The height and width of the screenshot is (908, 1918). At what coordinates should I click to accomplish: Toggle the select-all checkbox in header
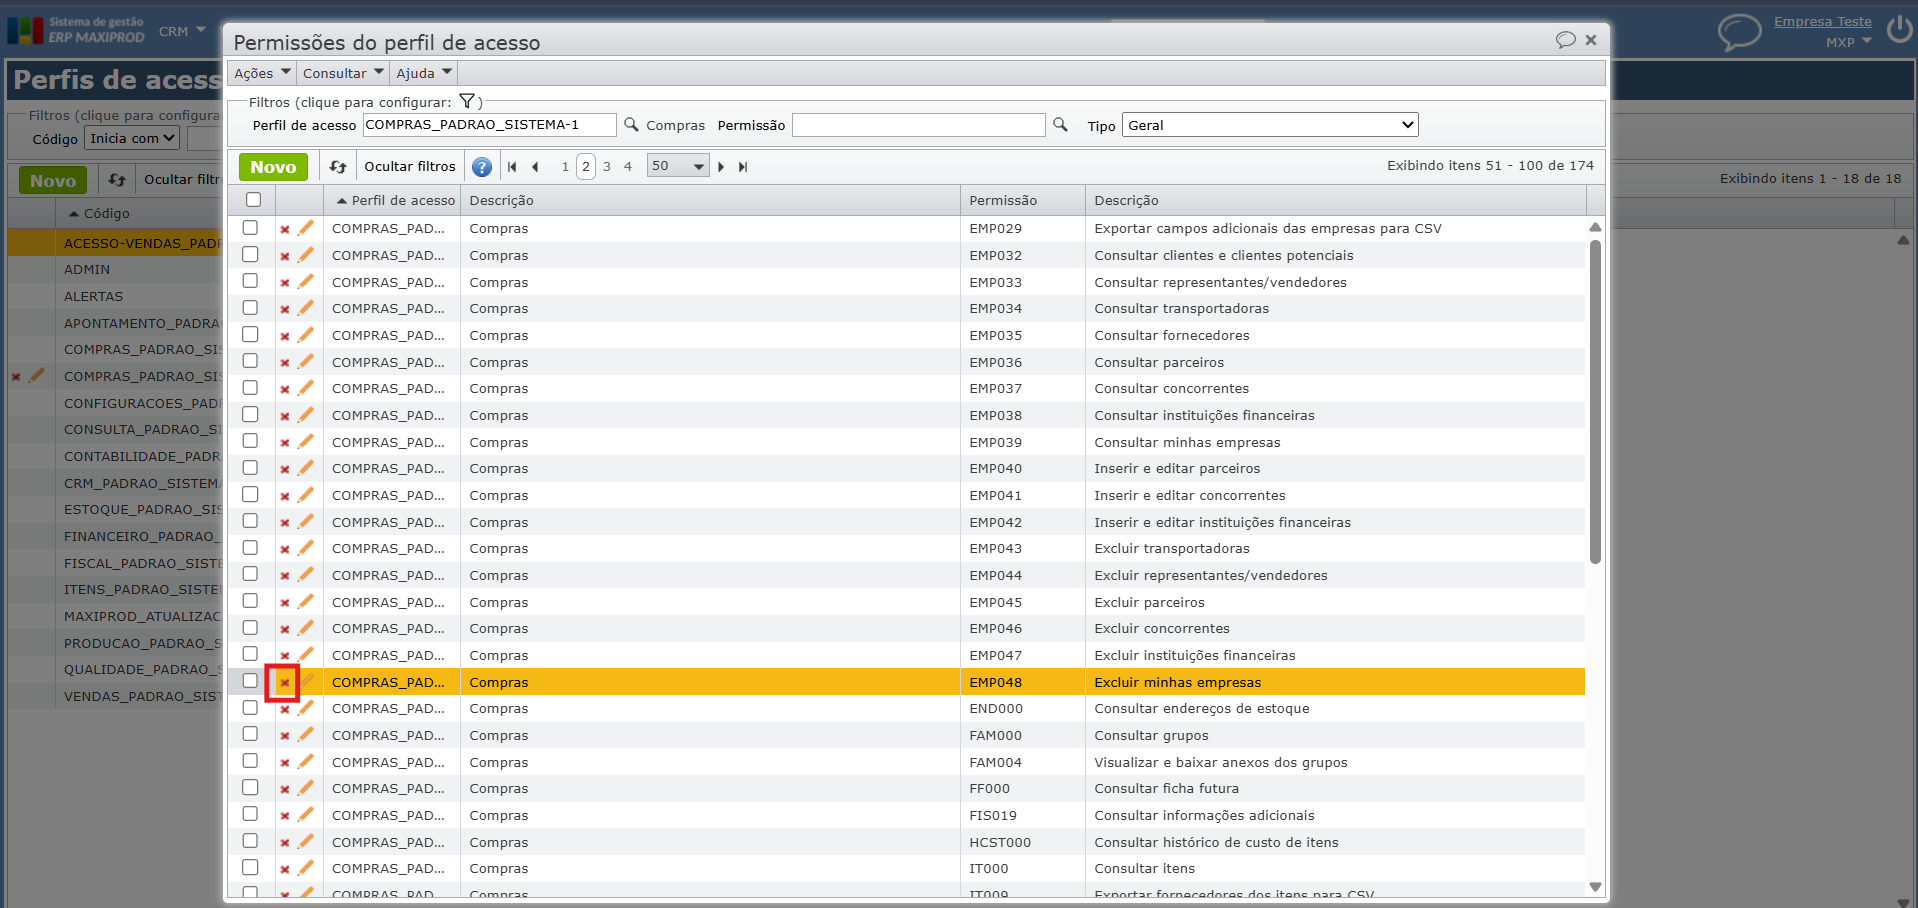coord(254,200)
